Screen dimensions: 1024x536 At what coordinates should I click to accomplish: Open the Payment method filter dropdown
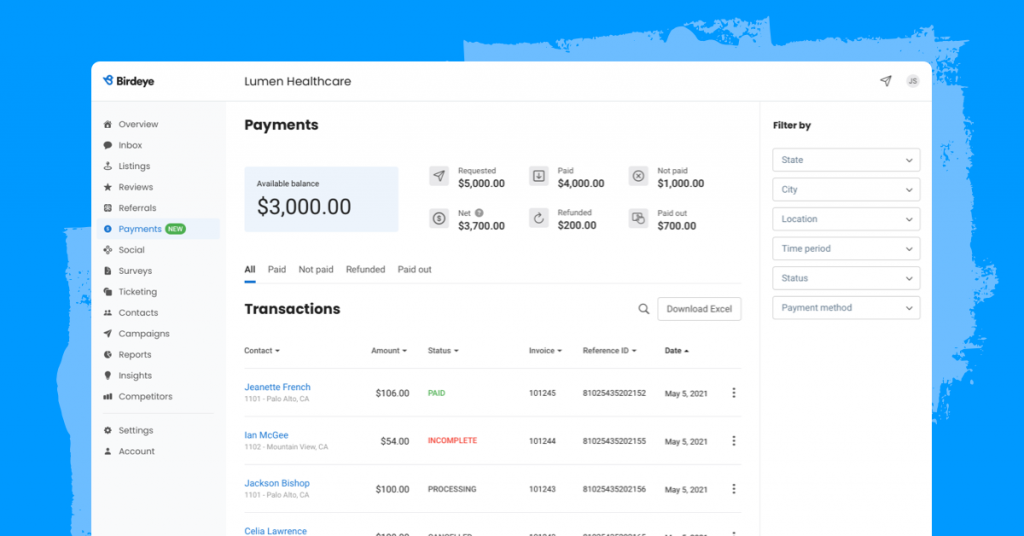tap(846, 308)
